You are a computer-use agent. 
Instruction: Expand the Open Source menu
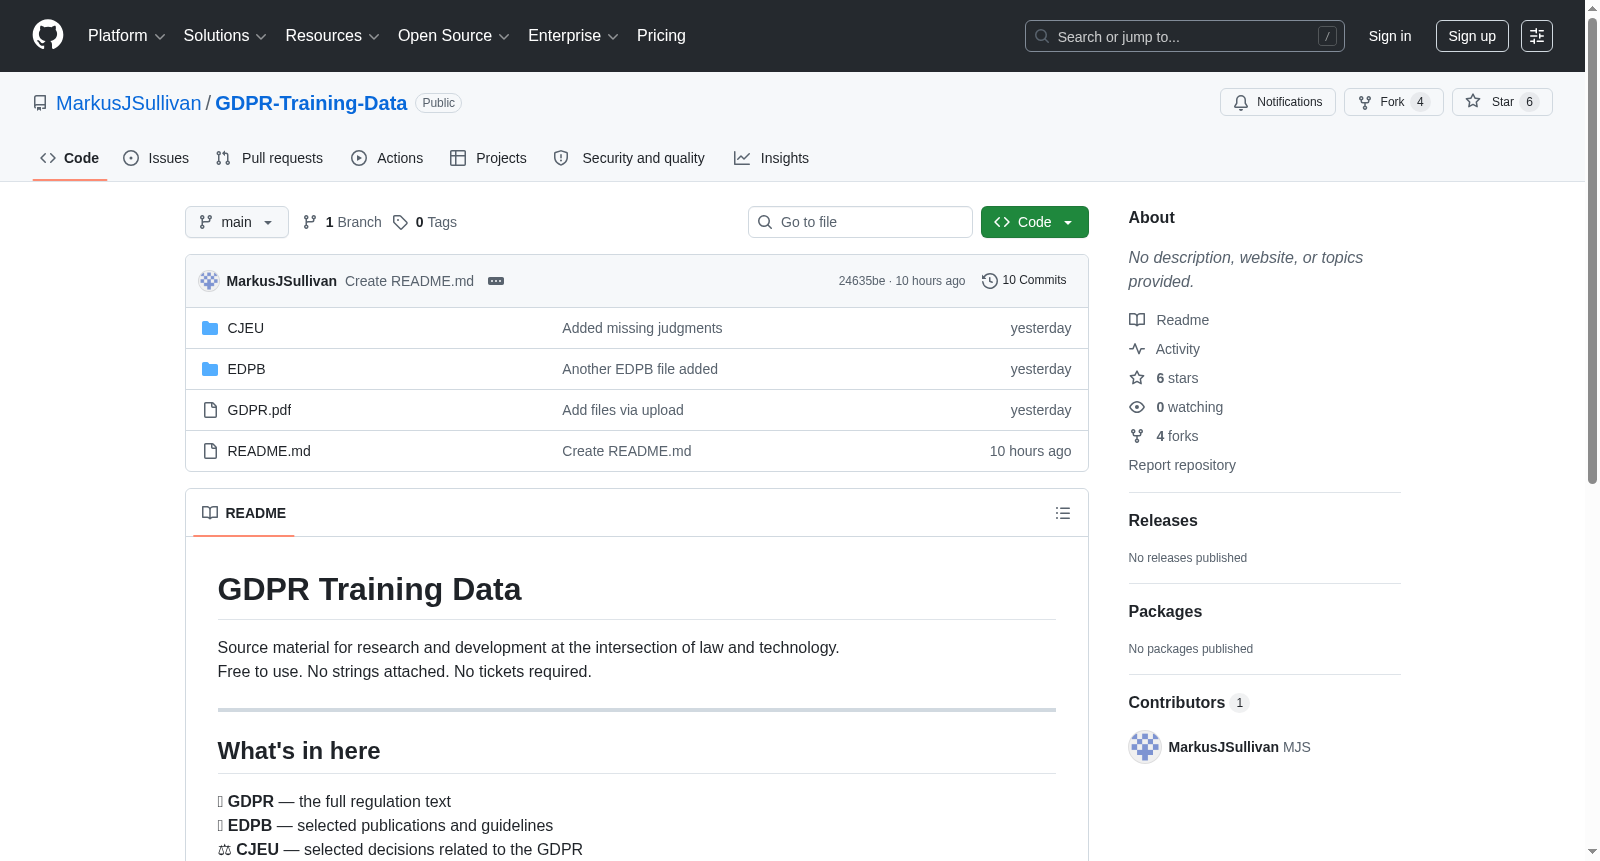[454, 36]
